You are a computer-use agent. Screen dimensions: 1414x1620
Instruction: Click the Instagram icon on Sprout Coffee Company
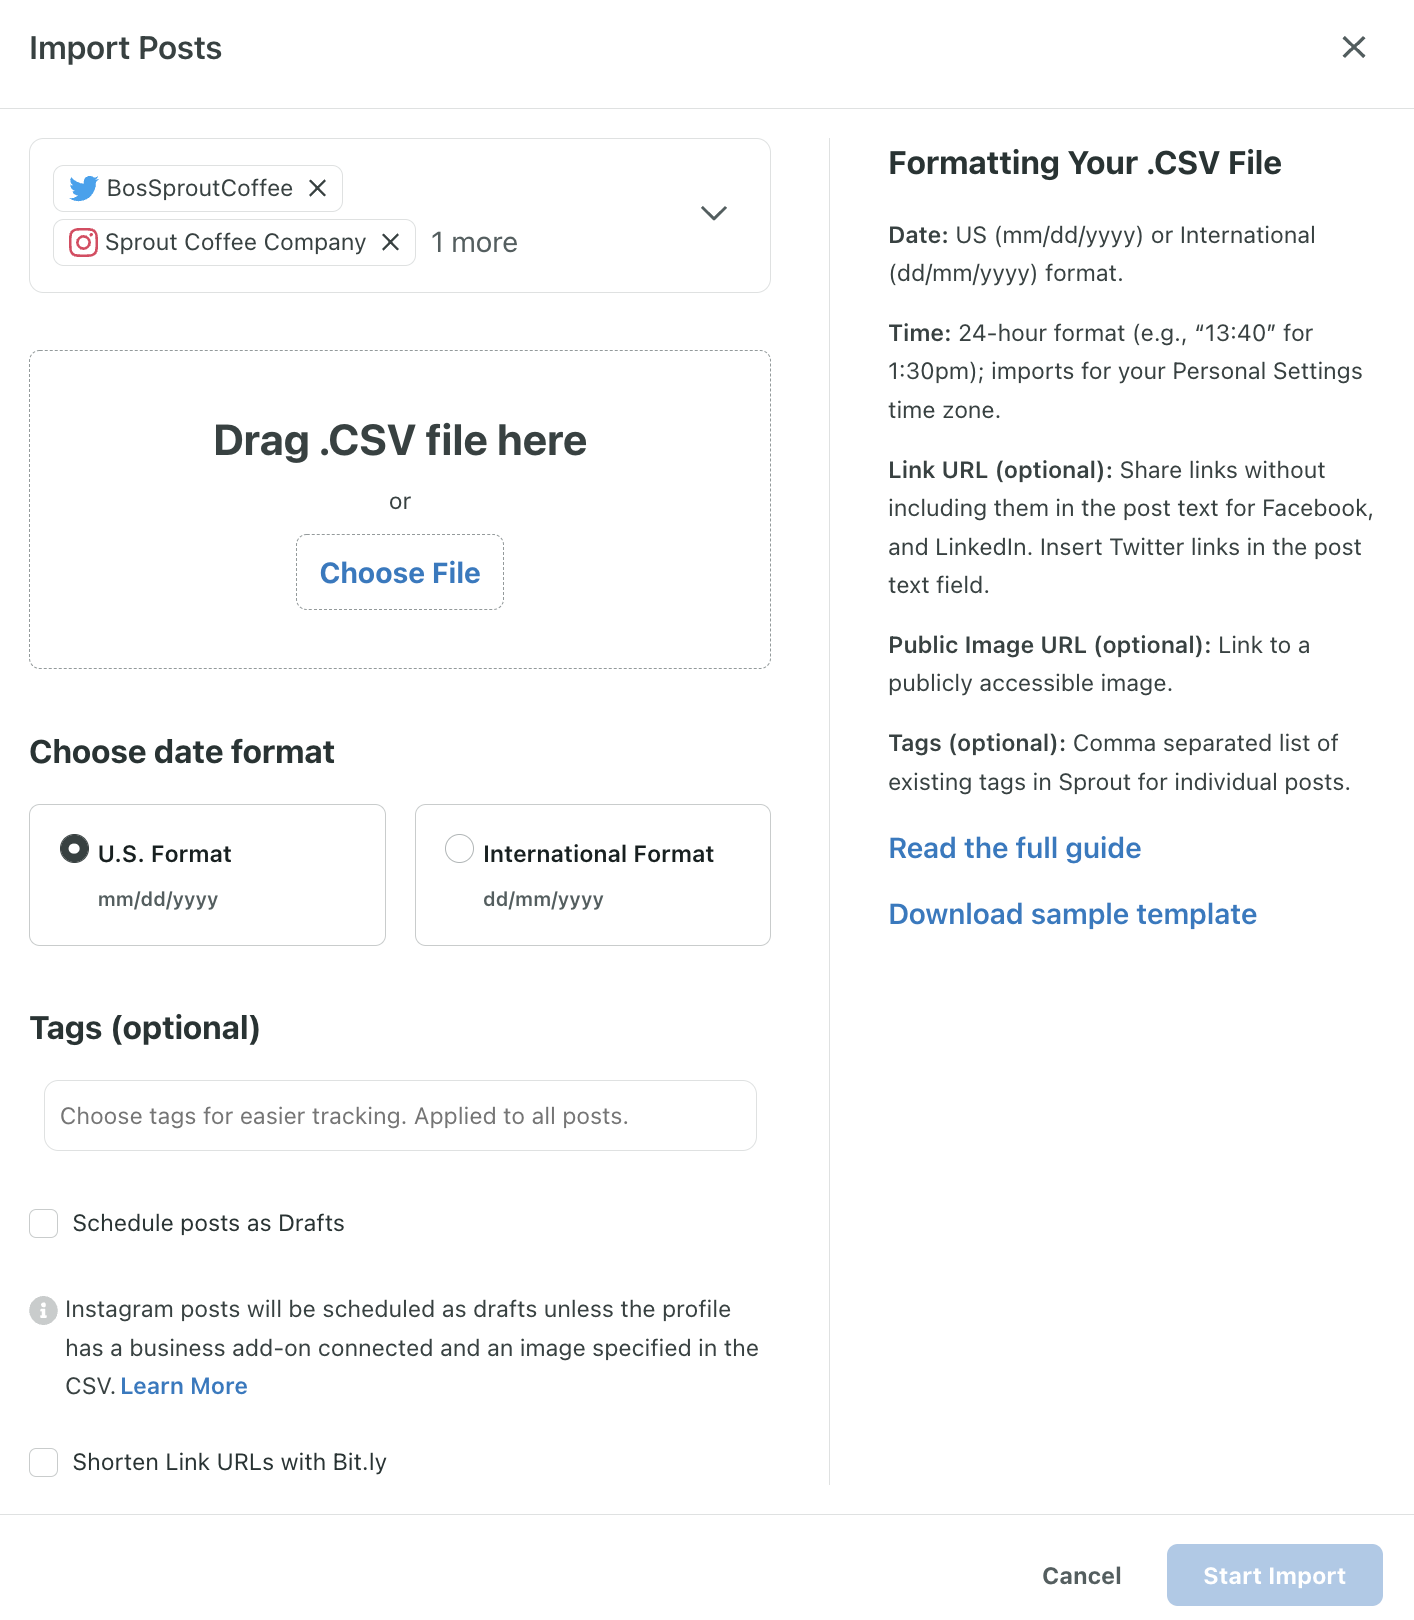pos(83,242)
